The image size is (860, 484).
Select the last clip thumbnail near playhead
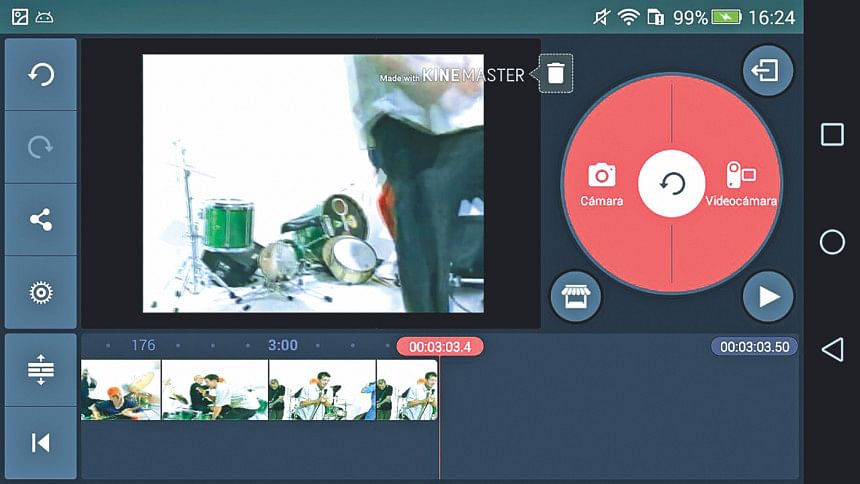407,390
